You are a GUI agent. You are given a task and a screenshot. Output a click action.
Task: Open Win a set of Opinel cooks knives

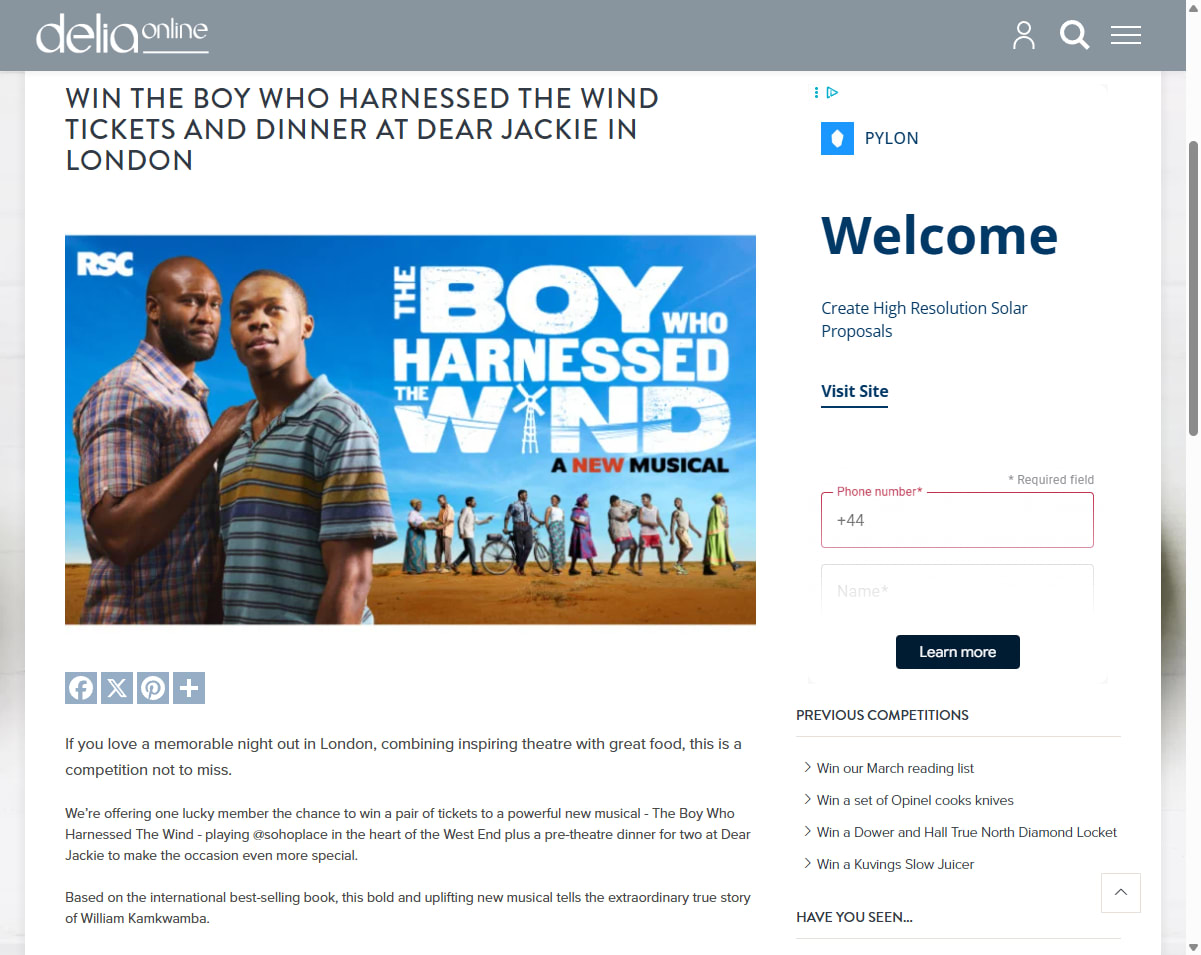[915, 800]
